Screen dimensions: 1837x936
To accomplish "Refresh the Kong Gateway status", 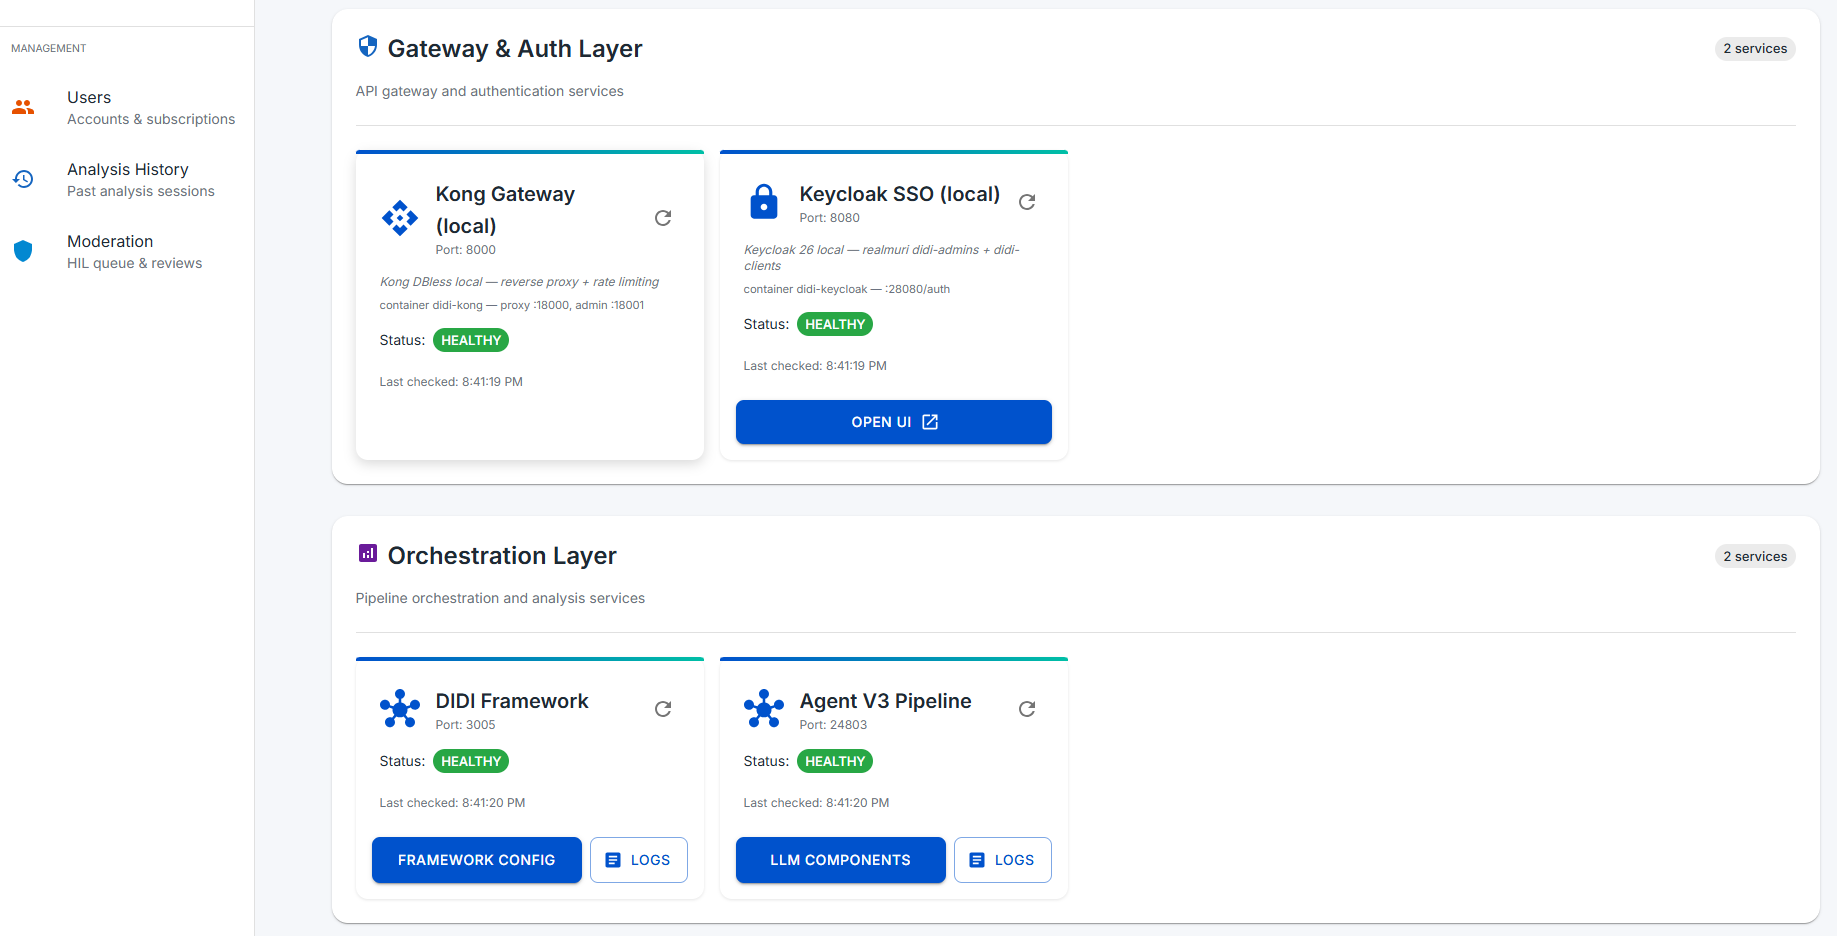I will pos(663,218).
